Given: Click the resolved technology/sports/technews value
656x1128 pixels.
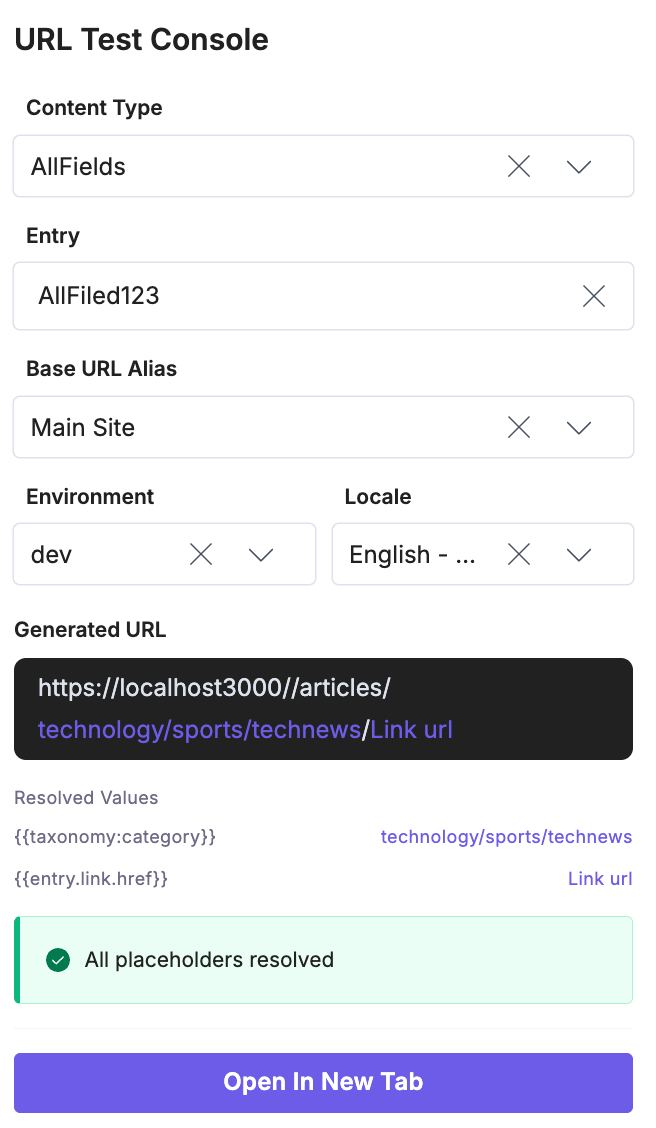Looking at the screenshot, I should pos(506,837).
